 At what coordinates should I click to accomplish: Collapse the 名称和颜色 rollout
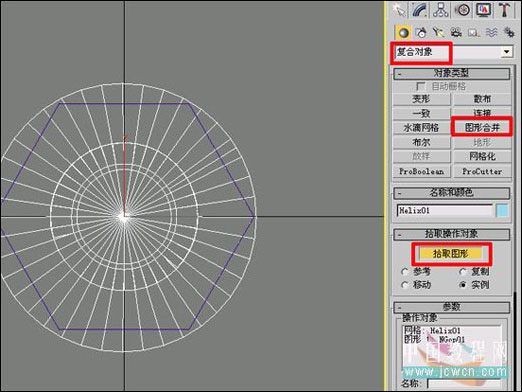point(452,193)
